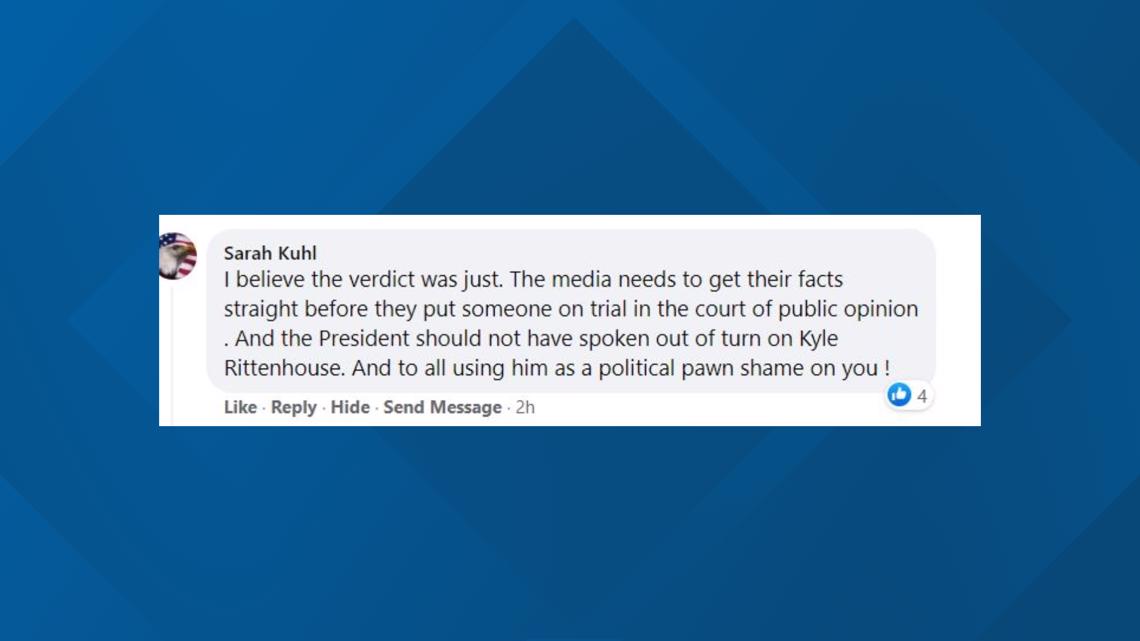Viewport: 1140px width, 641px height.
Task: Click the blue thumbs-up reaction icon
Action: click(899, 395)
